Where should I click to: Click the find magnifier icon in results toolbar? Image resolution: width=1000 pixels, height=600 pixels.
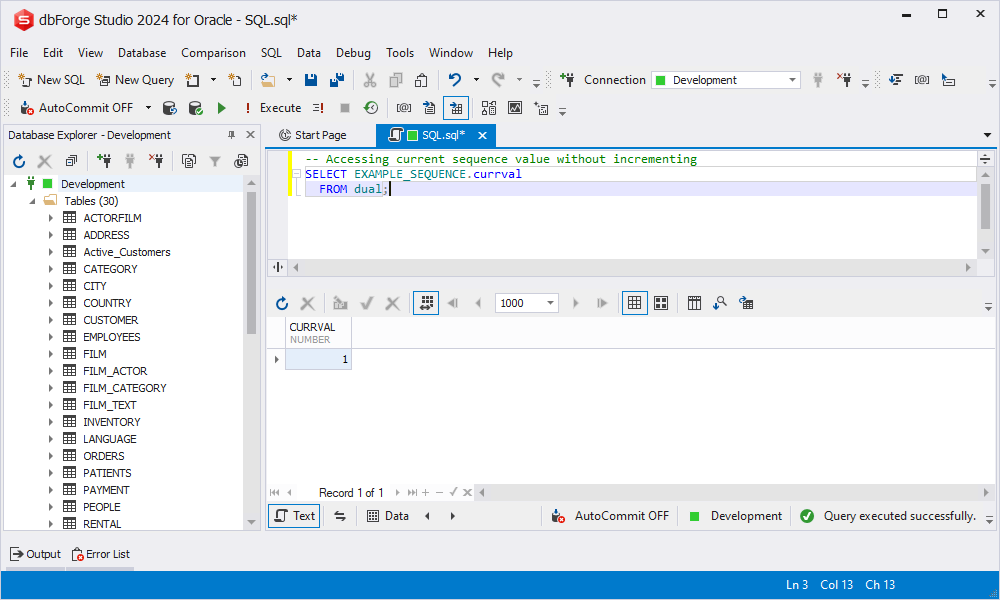720,303
